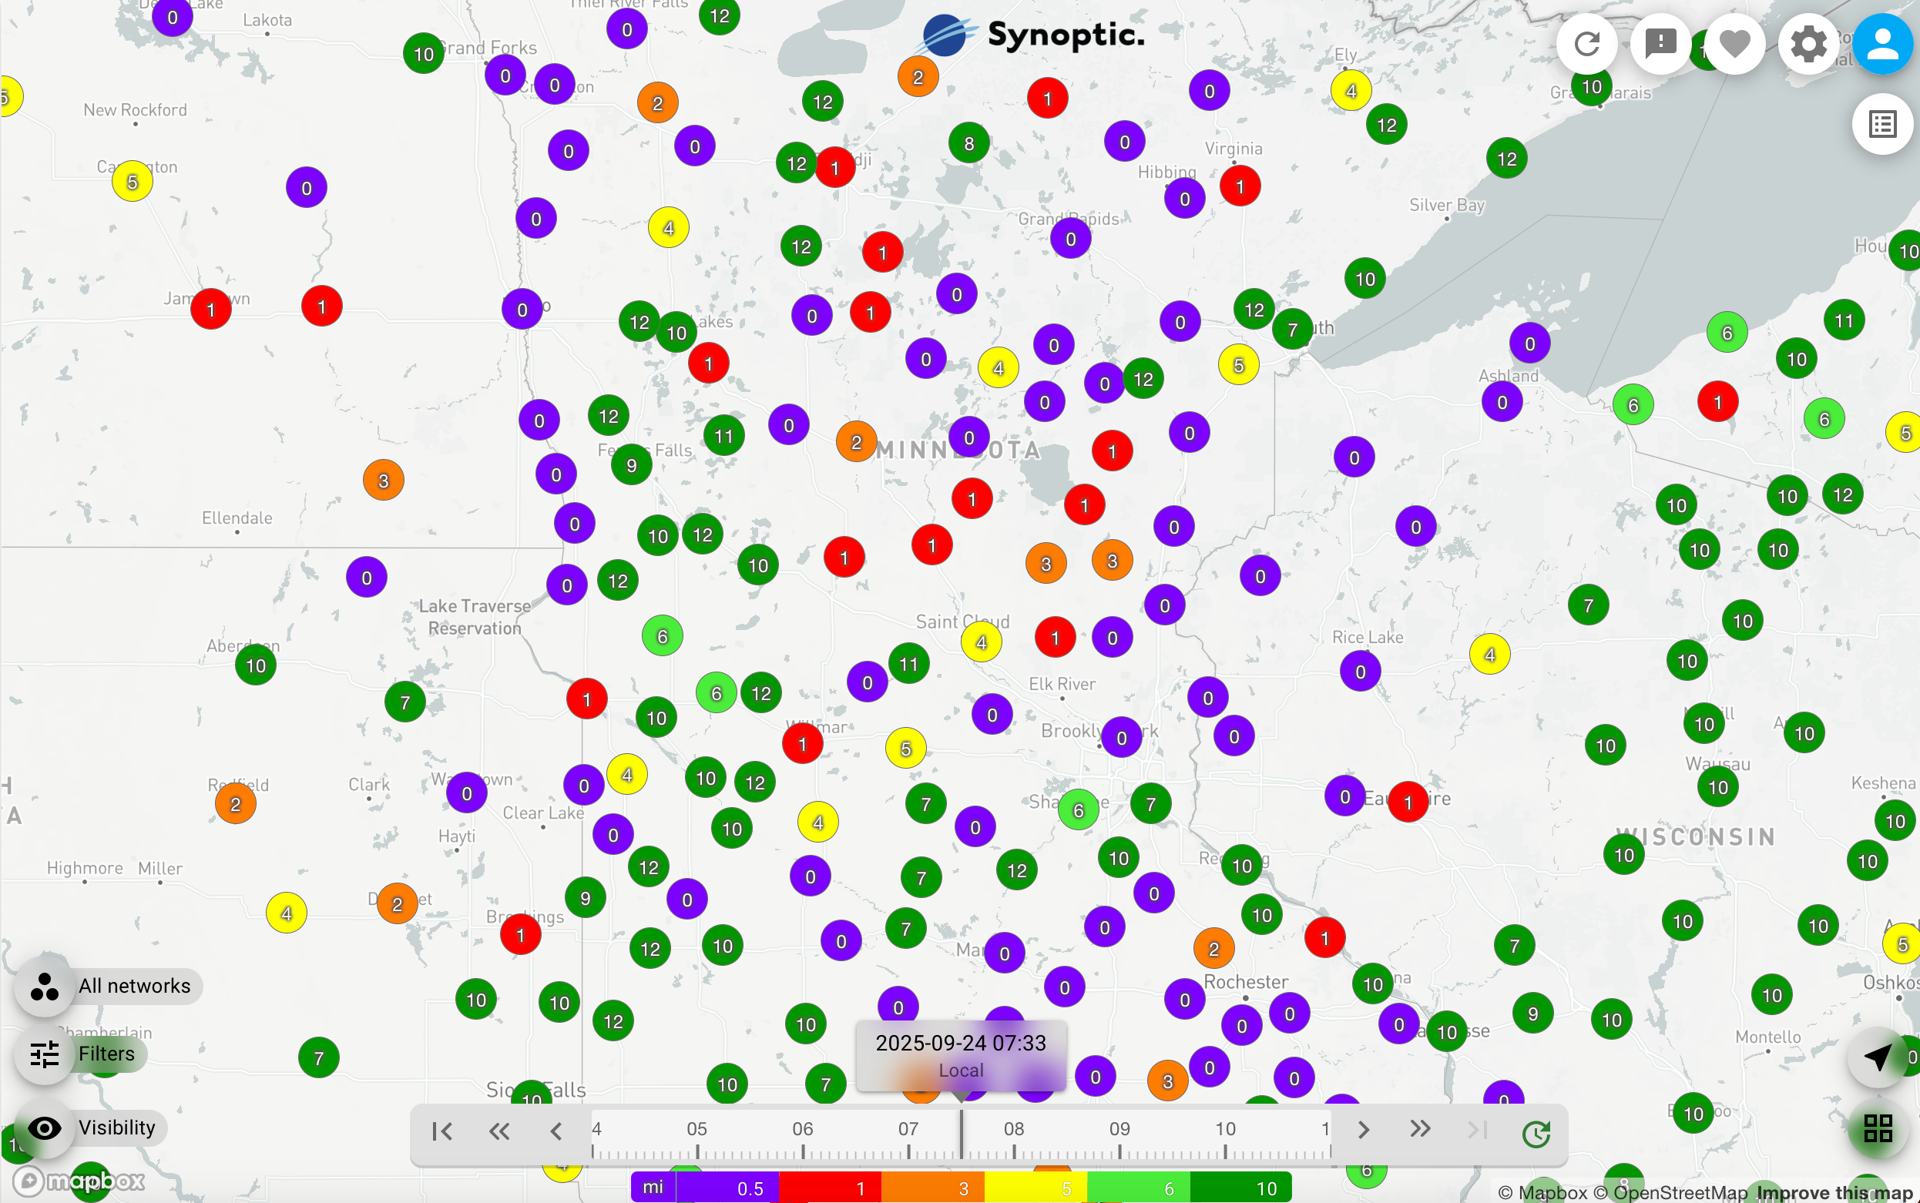The height and width of the screenshot is (1203, 1920).
Task: Reset timeline to current time
Action: (1536, 1133)
